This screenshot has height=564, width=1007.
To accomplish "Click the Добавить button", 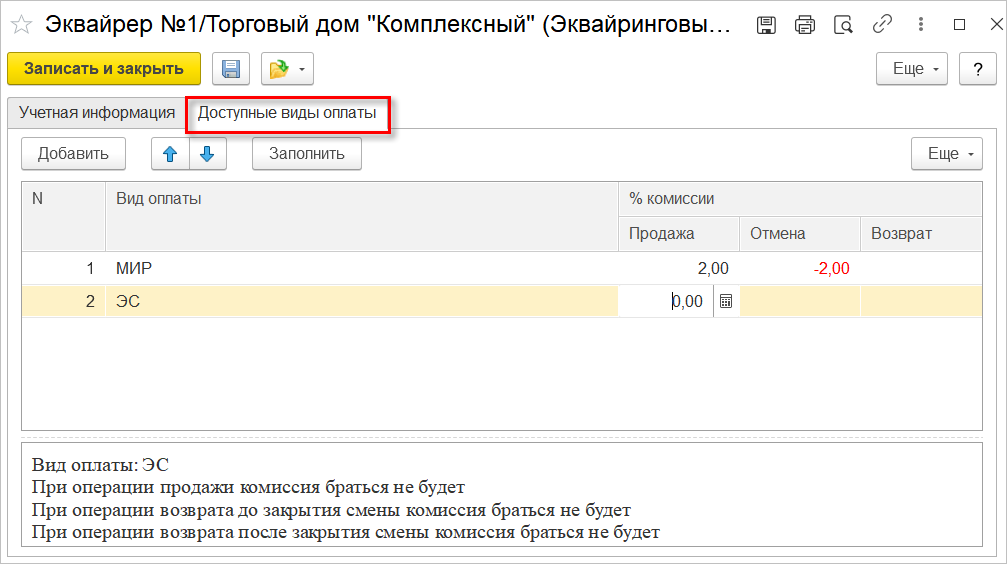I will pyautogui.click(x=73, y=154).
